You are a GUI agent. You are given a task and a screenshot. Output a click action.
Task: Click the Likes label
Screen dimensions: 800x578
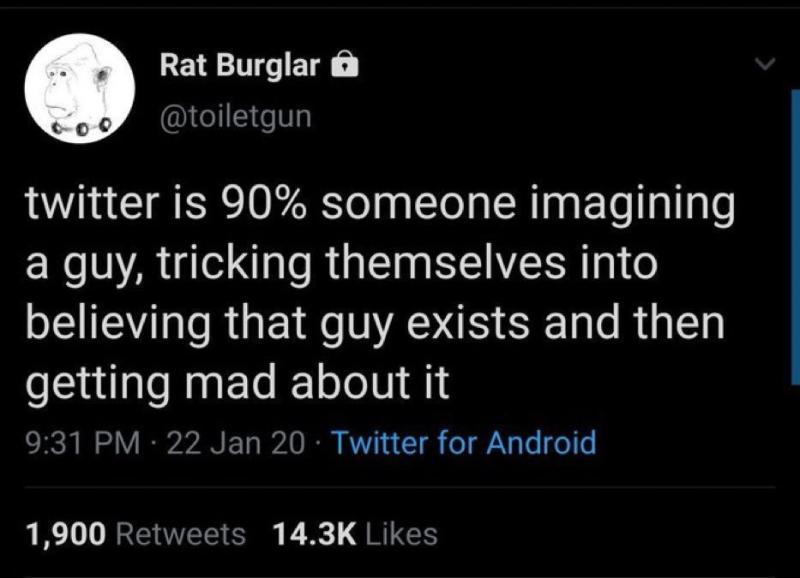click(x=402, y=534)
